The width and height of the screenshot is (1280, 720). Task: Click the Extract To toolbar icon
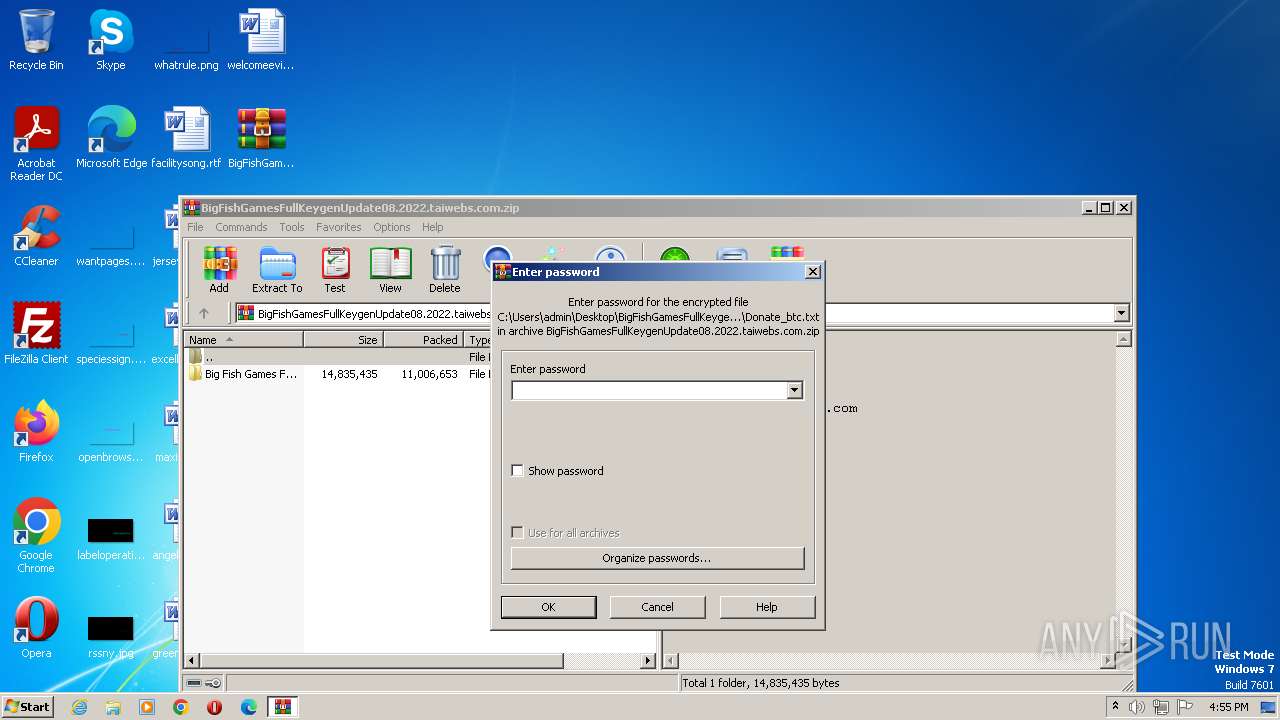coord(277,270)
